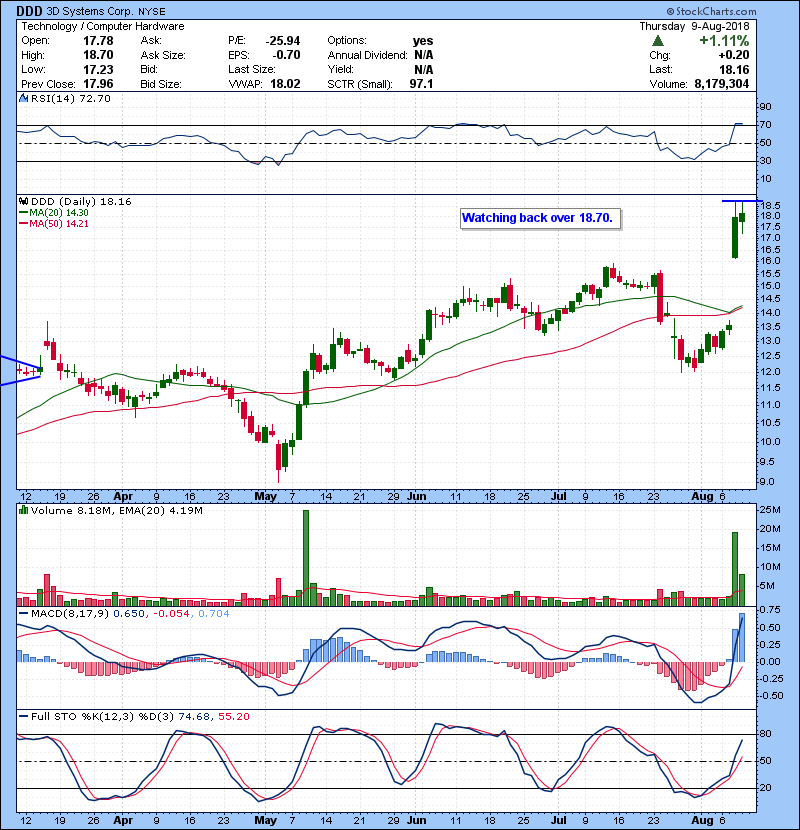Viewport: 800px width, 830px height.
Task: Click the blue 18.70 resistance line
Action: [x=742, y=201]
